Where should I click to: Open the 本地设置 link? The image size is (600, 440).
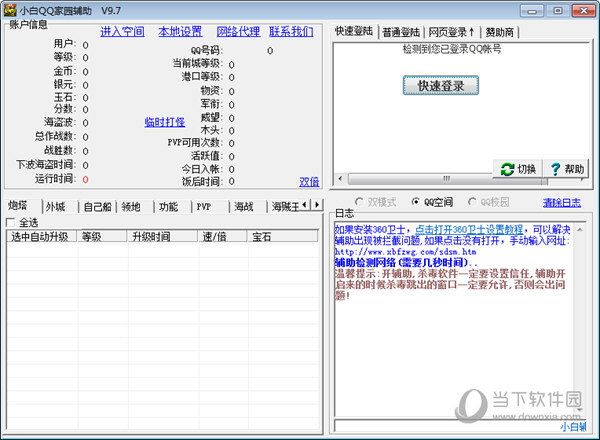(x=180, y=31)
